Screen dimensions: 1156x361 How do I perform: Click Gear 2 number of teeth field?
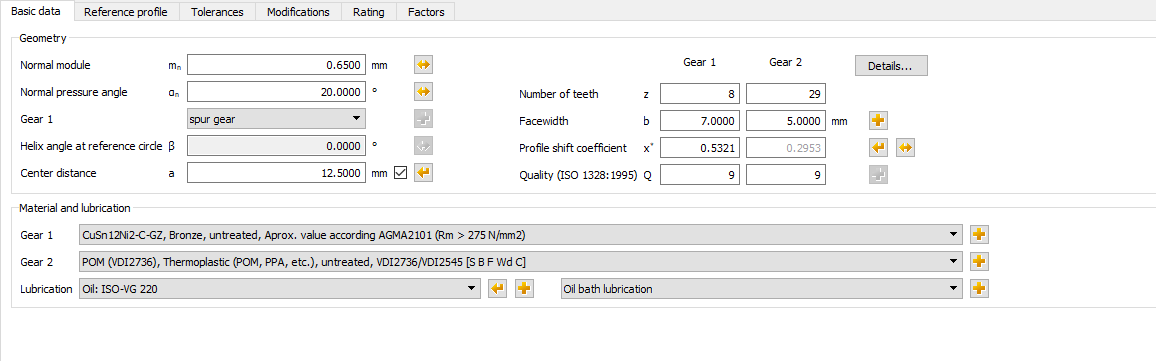click(786, 94)
